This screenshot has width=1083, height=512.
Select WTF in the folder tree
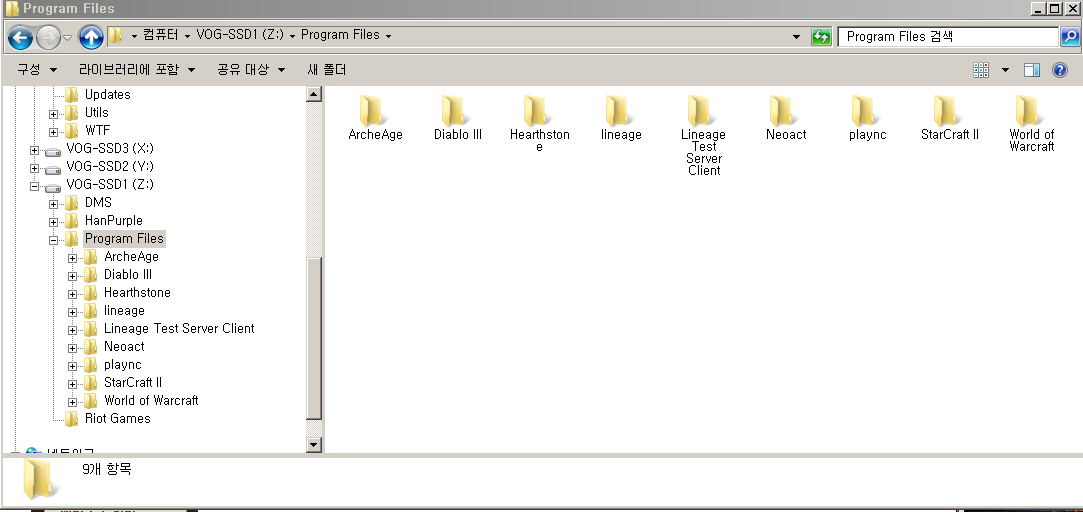coord(97,131)
